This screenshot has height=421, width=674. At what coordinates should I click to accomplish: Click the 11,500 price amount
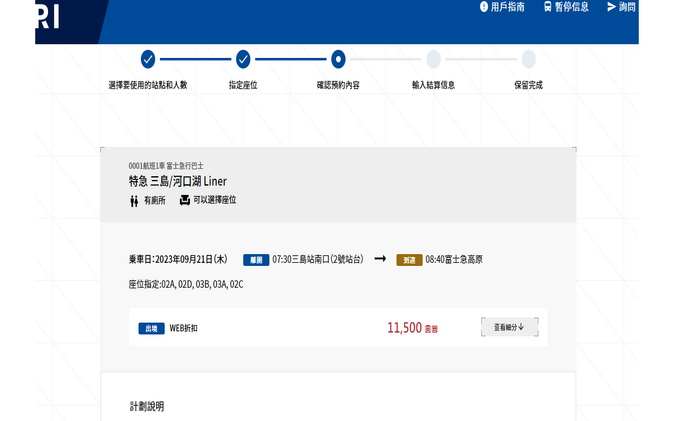click(x=404, y=328)
